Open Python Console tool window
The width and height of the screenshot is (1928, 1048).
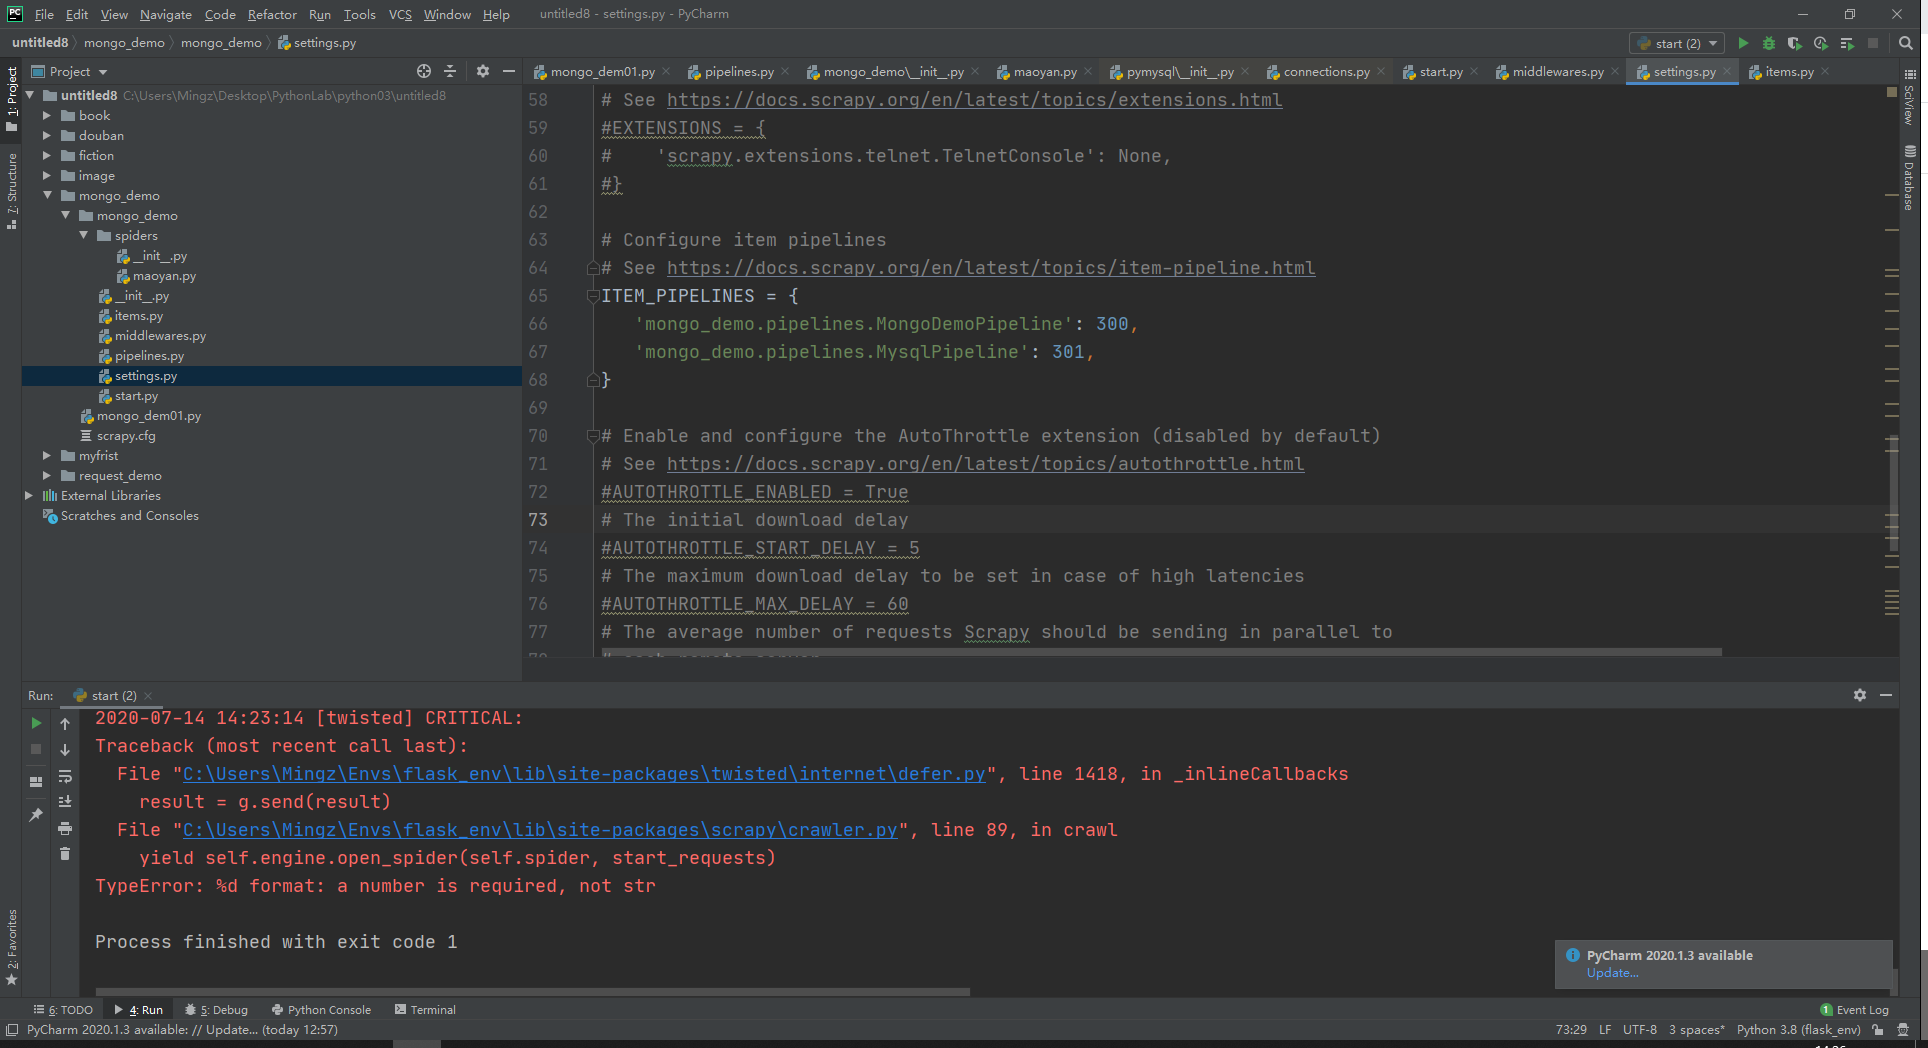(x=321, y=1010)
